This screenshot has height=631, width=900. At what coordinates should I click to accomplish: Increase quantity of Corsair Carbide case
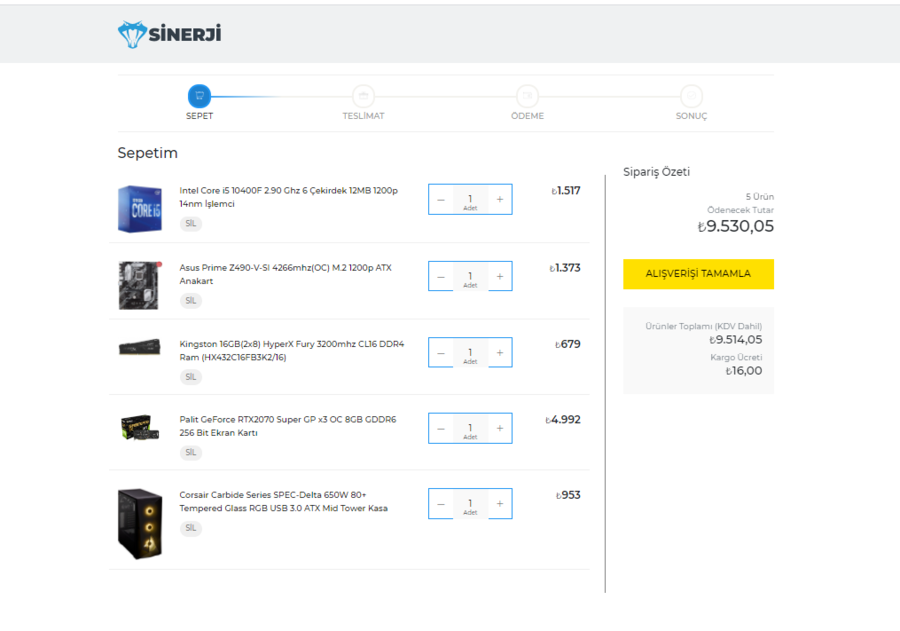pos(500,504)
